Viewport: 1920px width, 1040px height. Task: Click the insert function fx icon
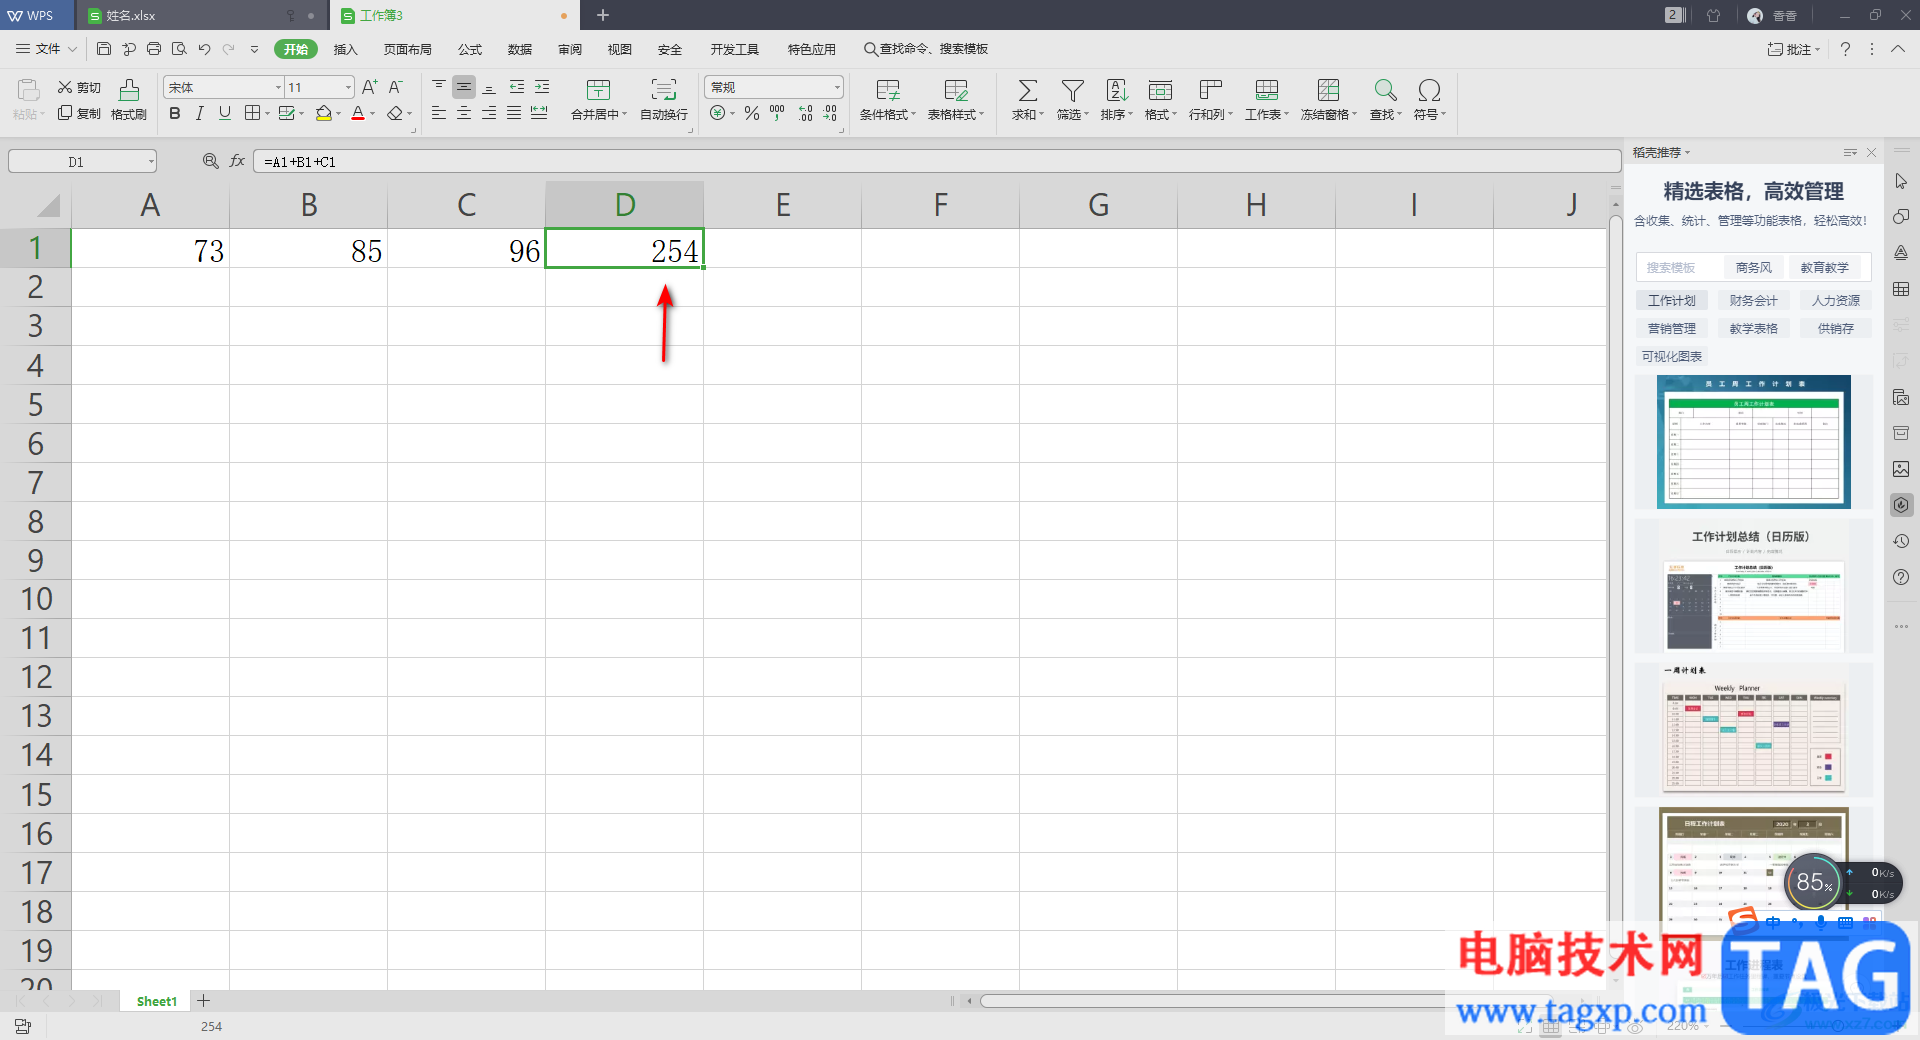(237, 161)
